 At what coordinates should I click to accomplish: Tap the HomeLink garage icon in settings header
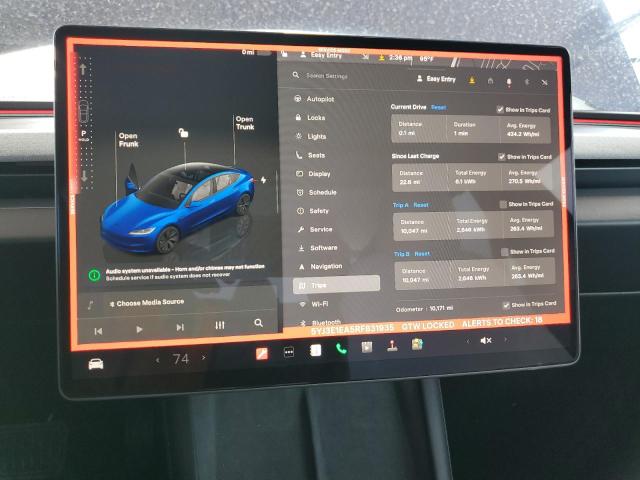[x=490, y=81]
